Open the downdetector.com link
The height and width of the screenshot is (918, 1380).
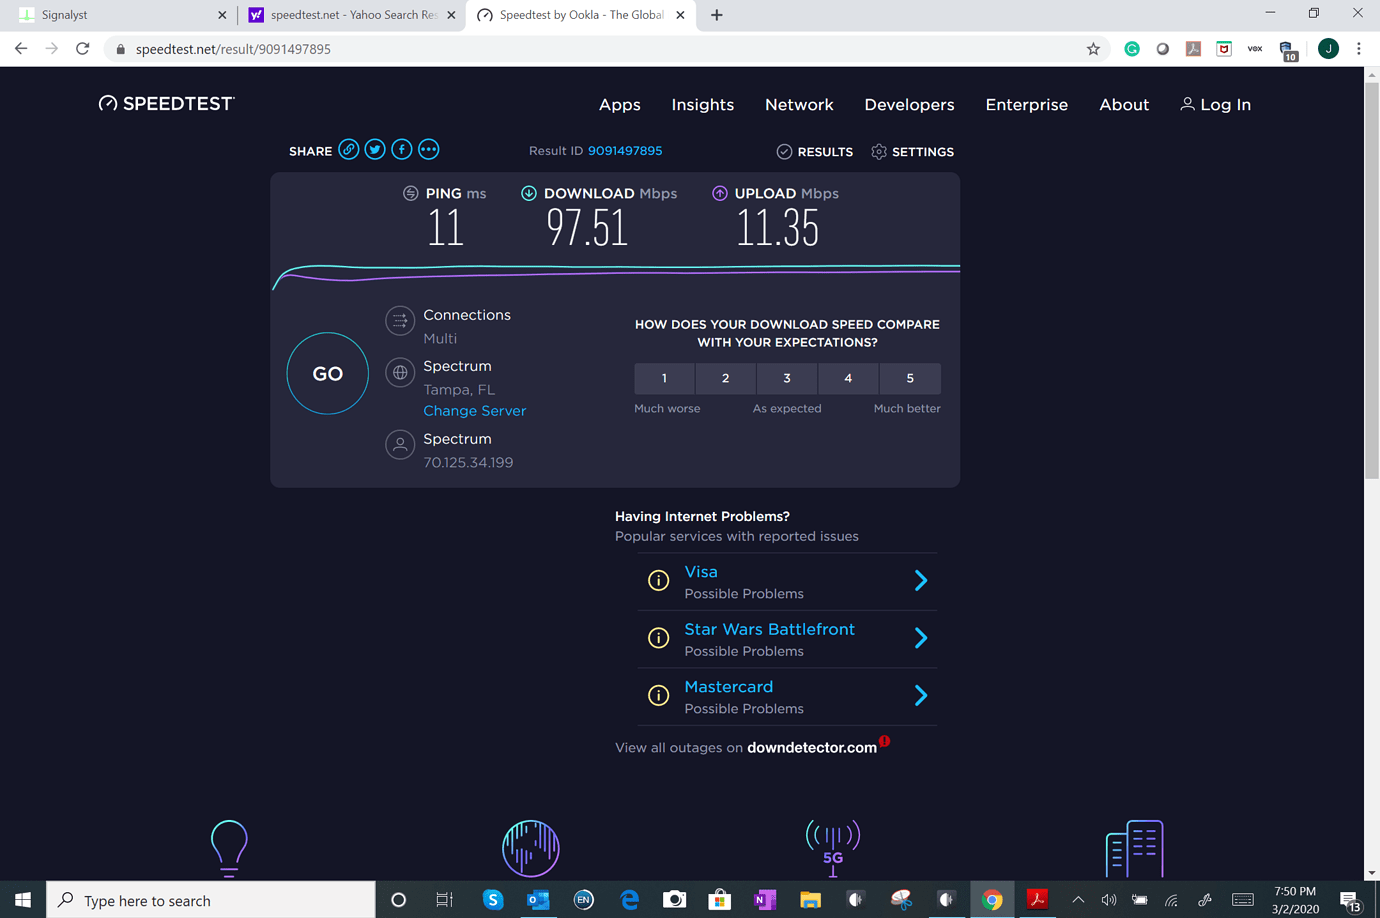[812, 748]
